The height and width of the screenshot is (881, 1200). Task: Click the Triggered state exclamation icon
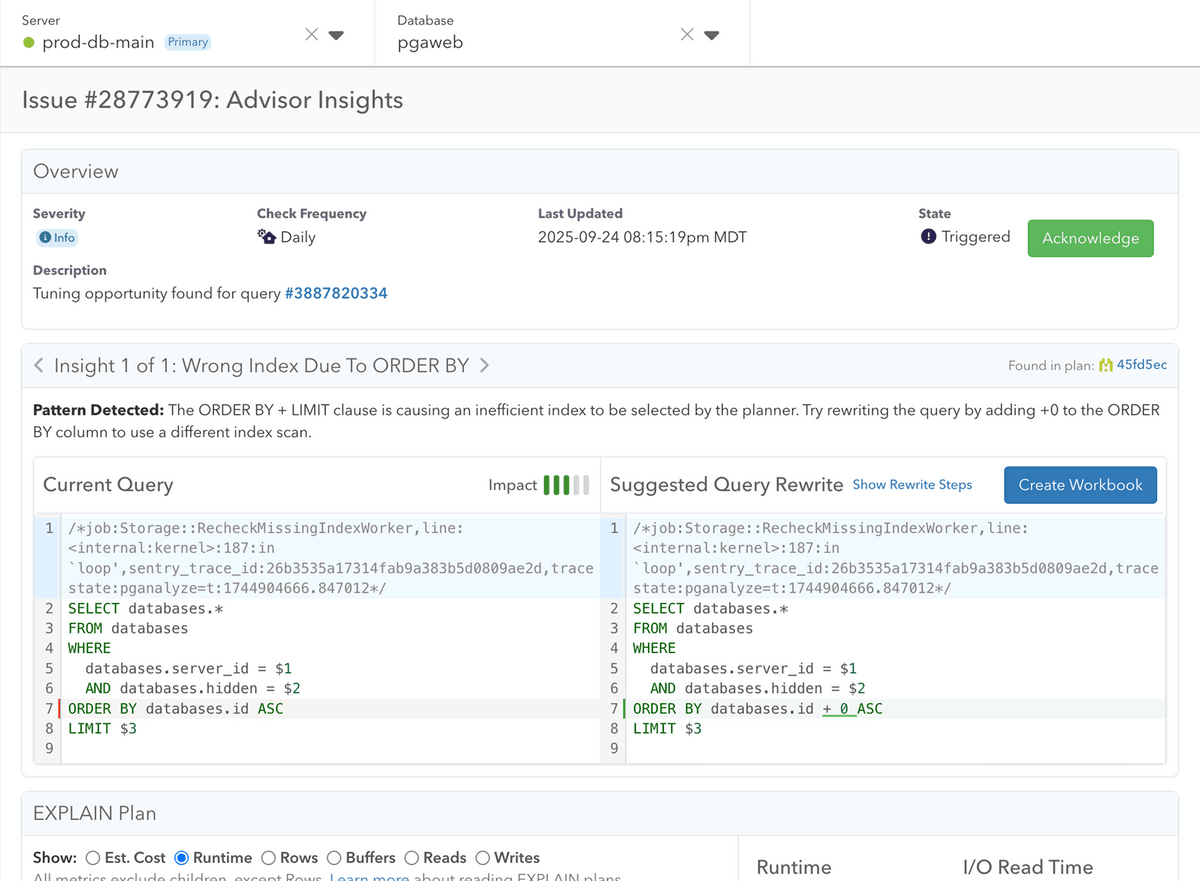click(928, 237)
